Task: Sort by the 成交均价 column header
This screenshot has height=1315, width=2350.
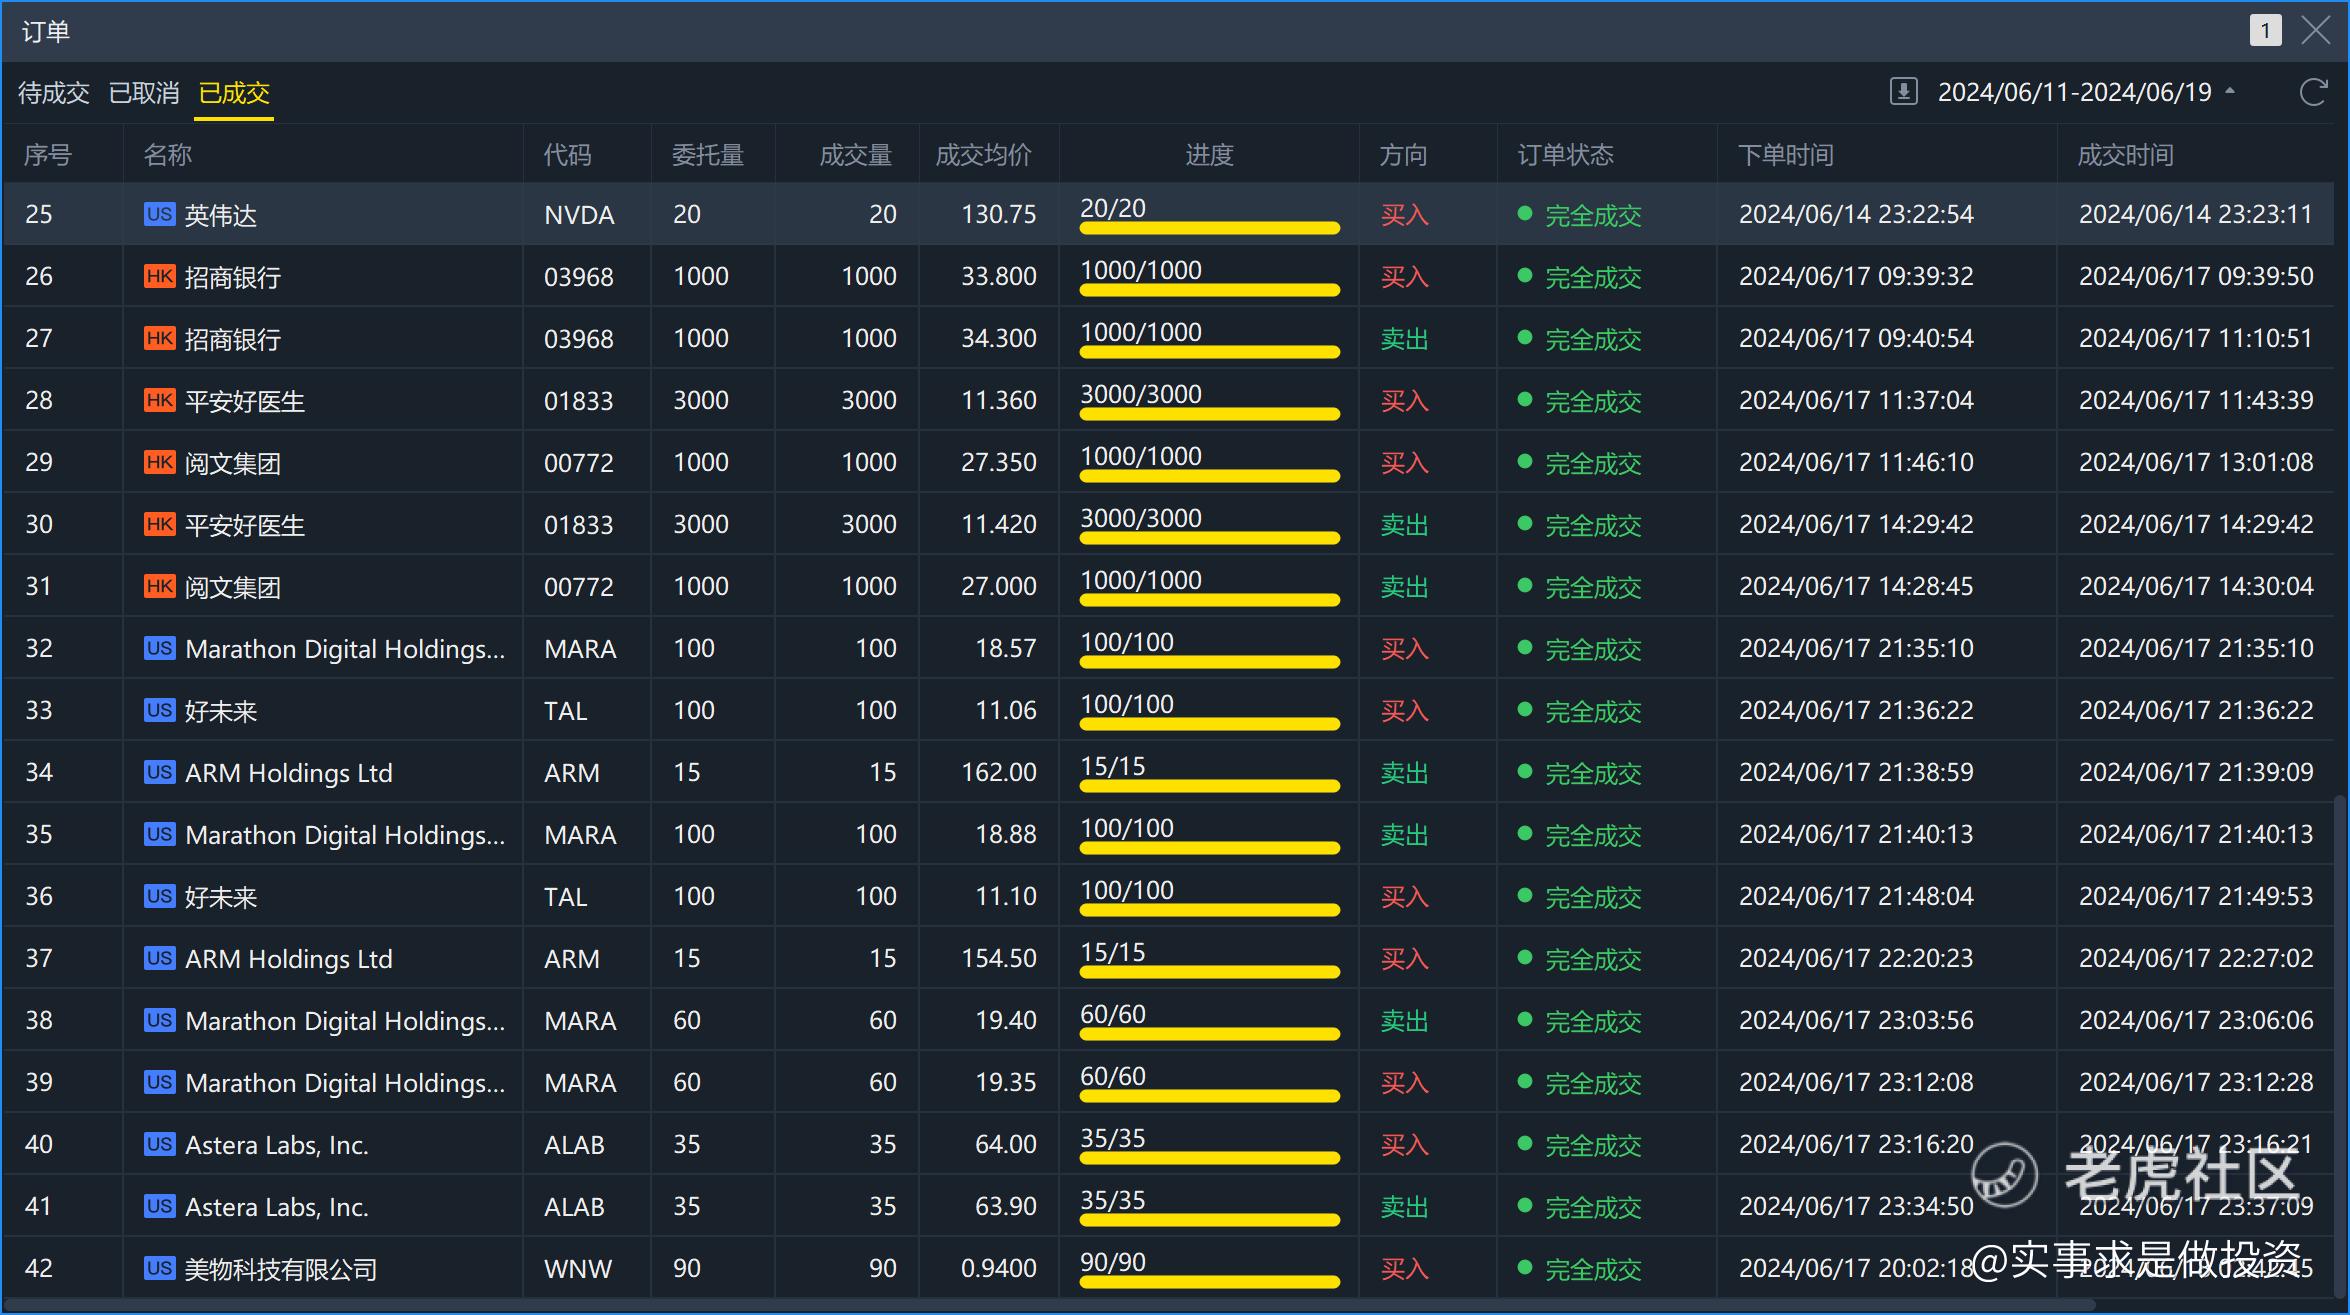Action: 984,155
